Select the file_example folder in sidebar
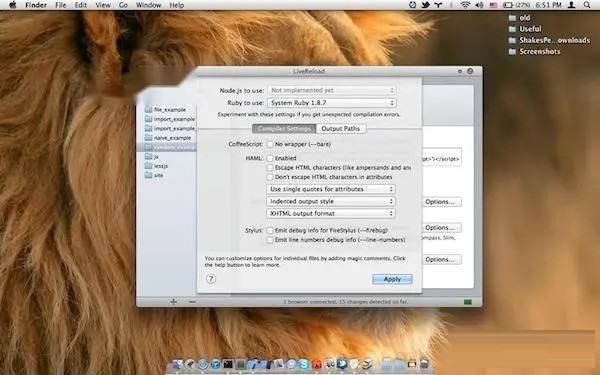600x375 pixels. [x=166, y=109]
